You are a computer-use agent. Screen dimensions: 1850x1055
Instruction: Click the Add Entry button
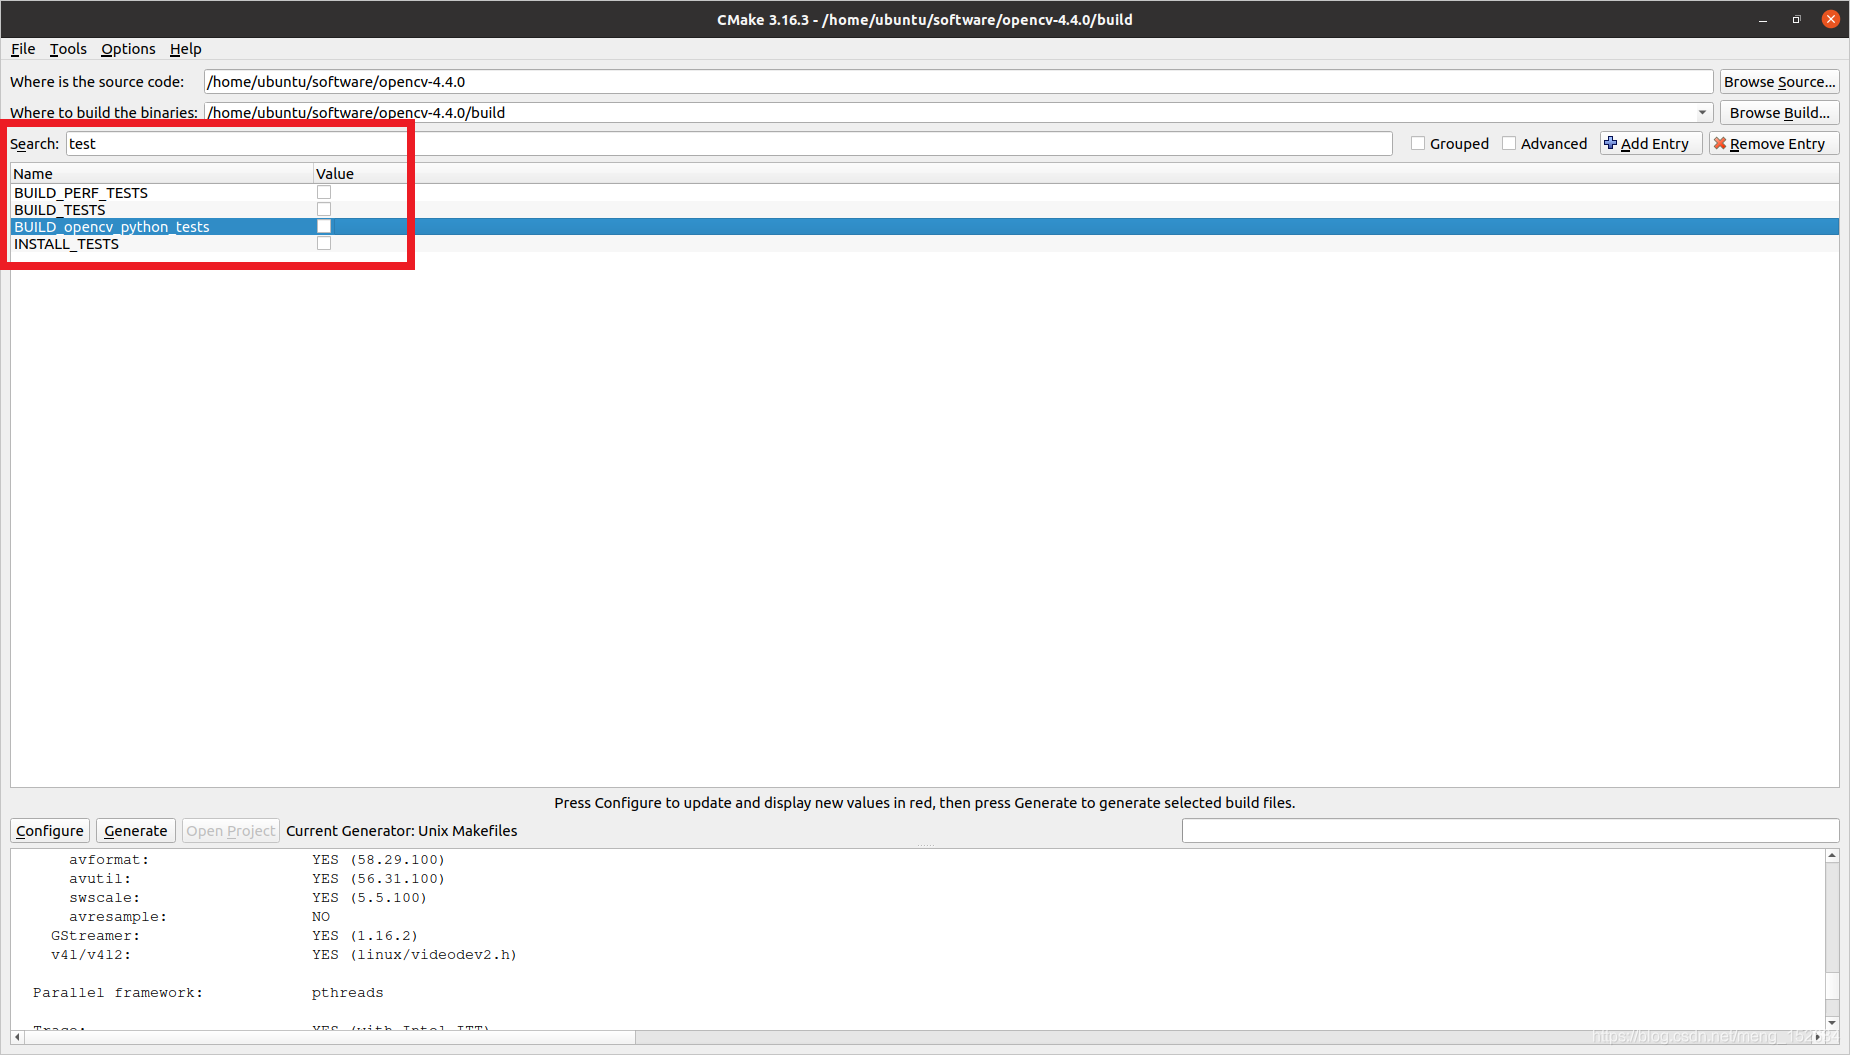(x=1651, y=144)
